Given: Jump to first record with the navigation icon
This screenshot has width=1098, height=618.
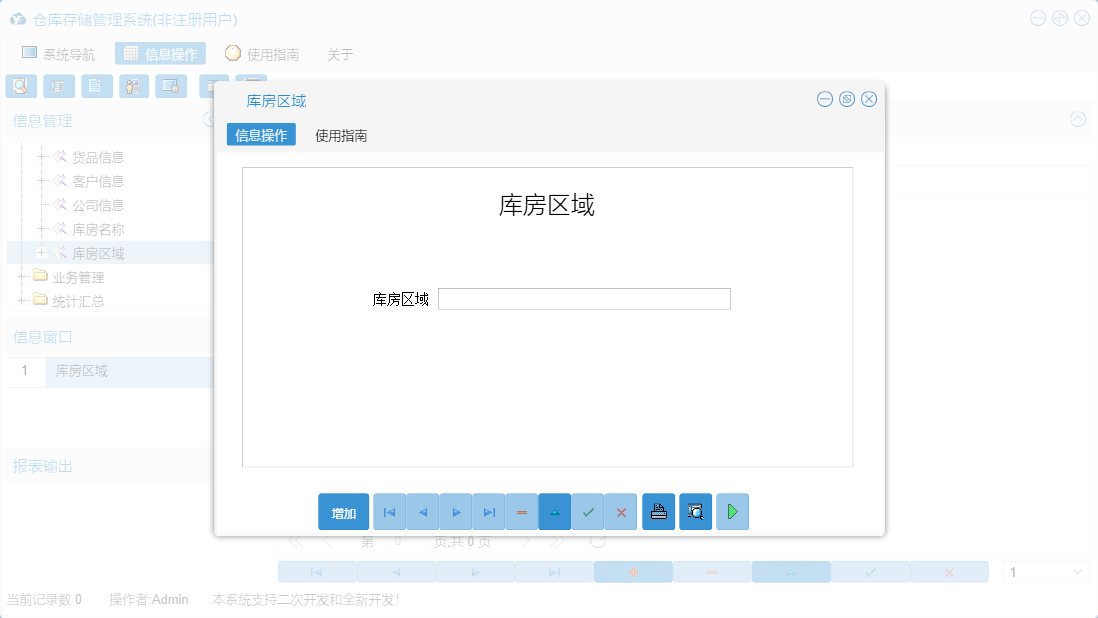Looking at the screenshot, I should coord(390,511).
